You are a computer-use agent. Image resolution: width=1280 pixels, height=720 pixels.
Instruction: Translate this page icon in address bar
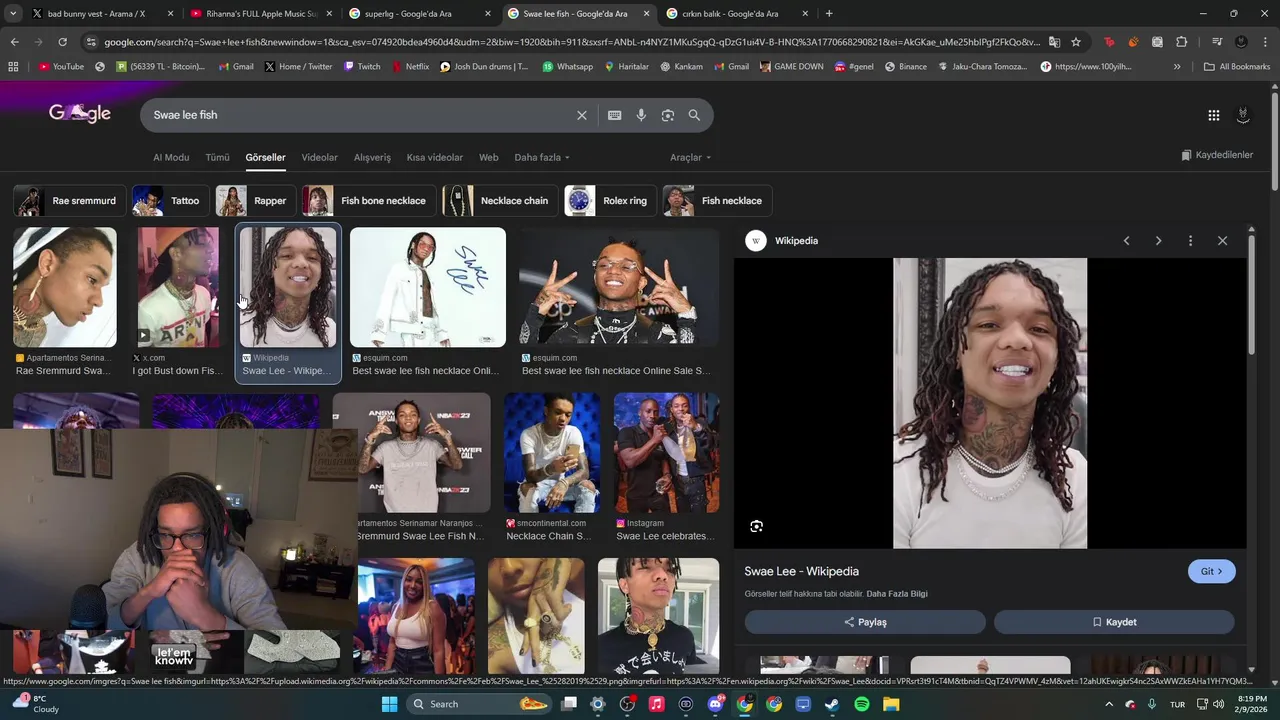click(1054, 42)
